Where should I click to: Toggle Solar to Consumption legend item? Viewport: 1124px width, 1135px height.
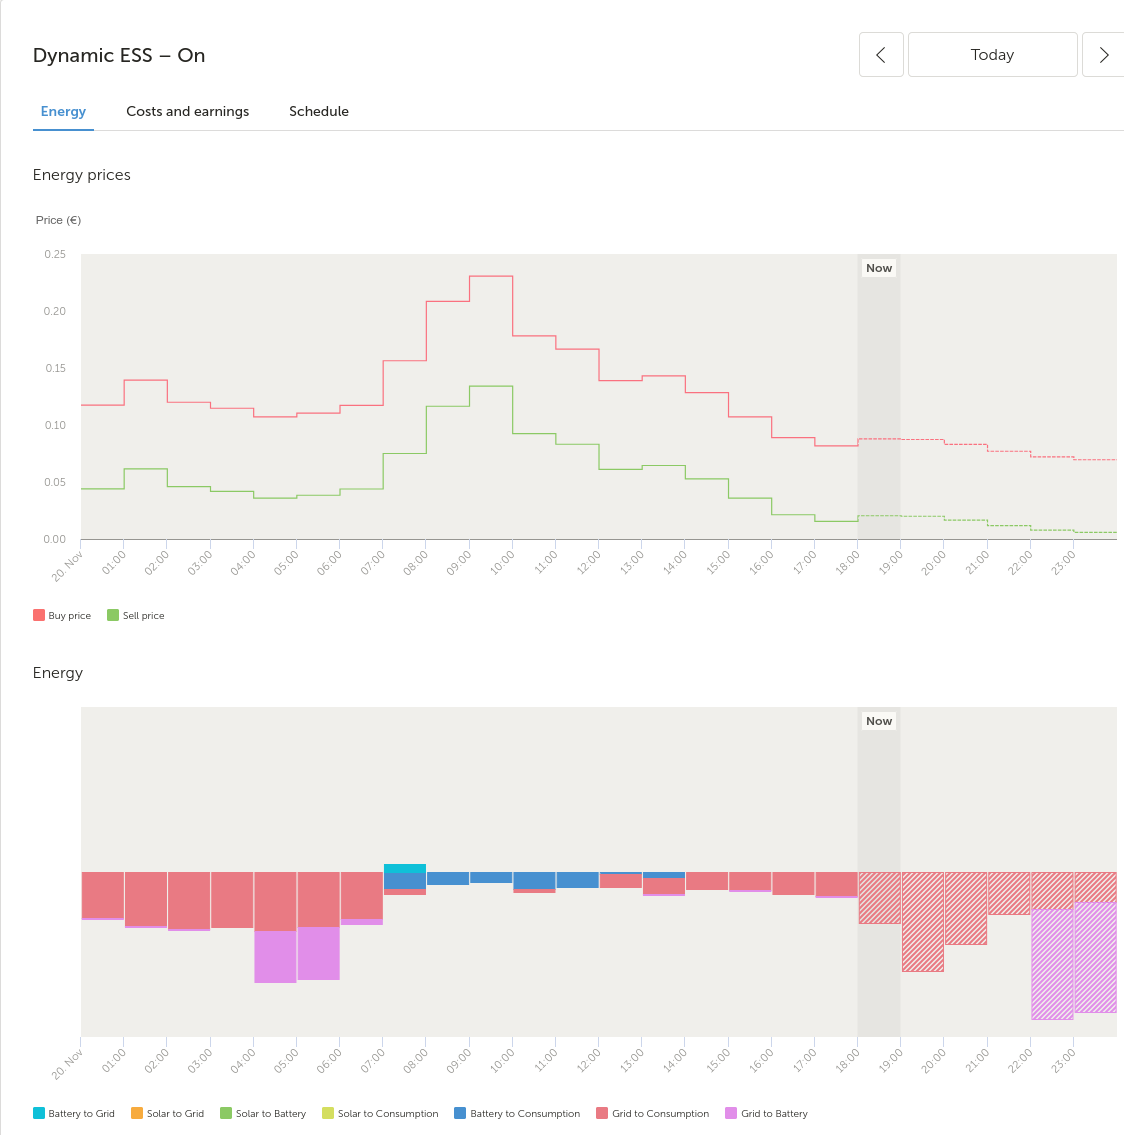pyautogui.click(x=380, y=1113)
